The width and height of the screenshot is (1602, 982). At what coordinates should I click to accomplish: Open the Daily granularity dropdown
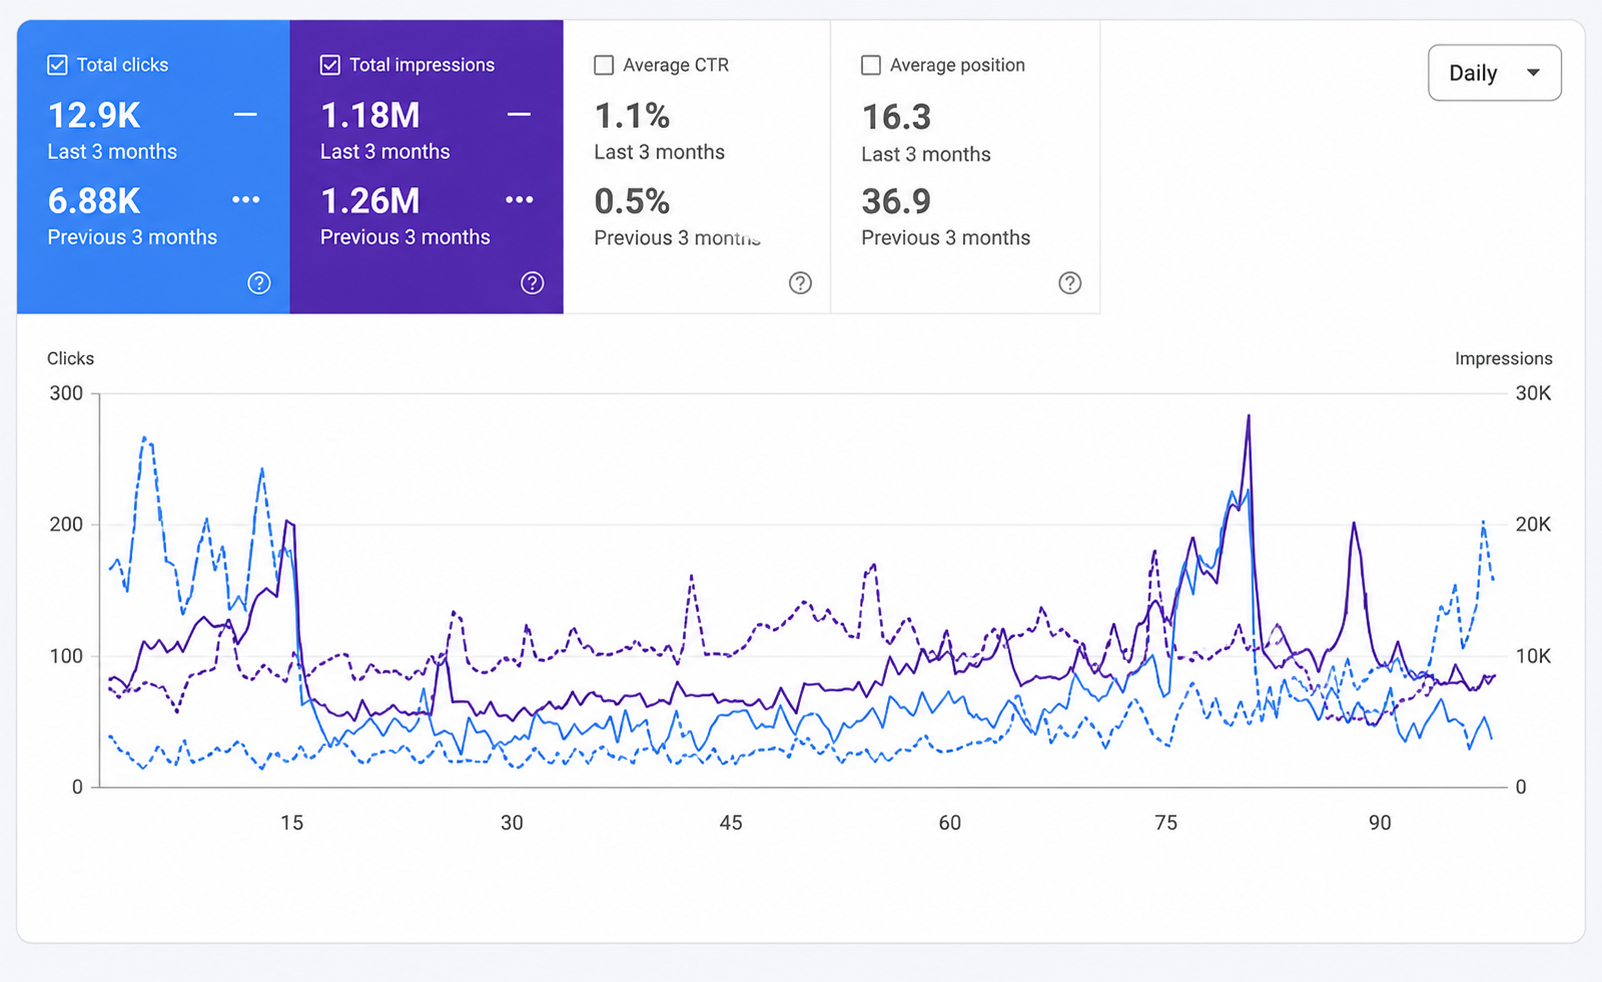pyautogui.click(x=1494, y=73)
